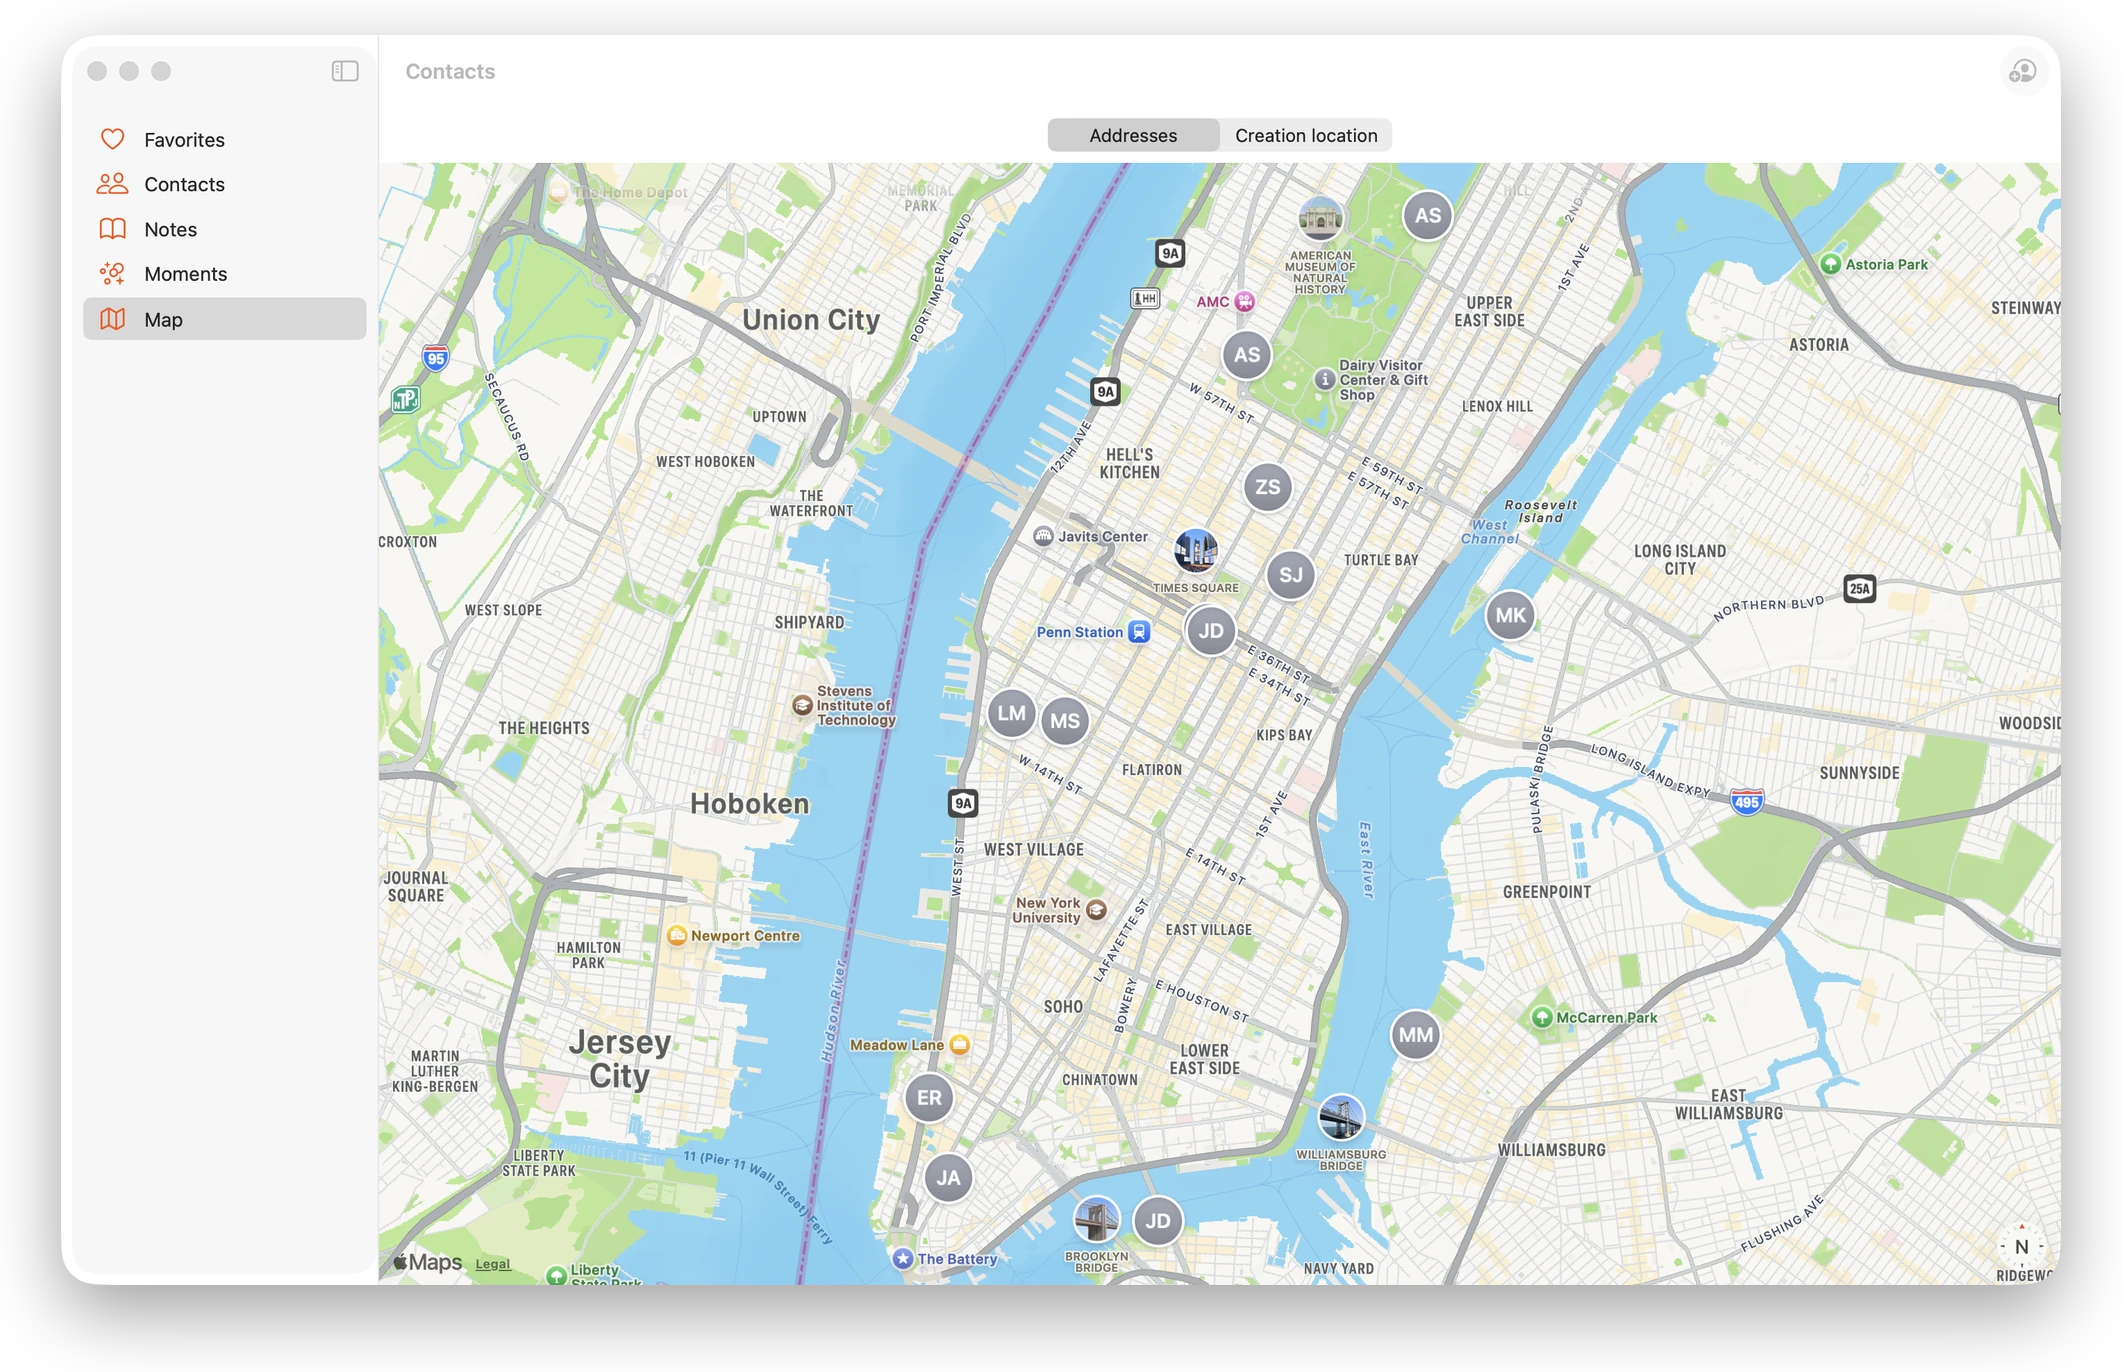Click the Greenpoint neighborhood label
Screen dimensions: 2122x1372
(1547, 892)
